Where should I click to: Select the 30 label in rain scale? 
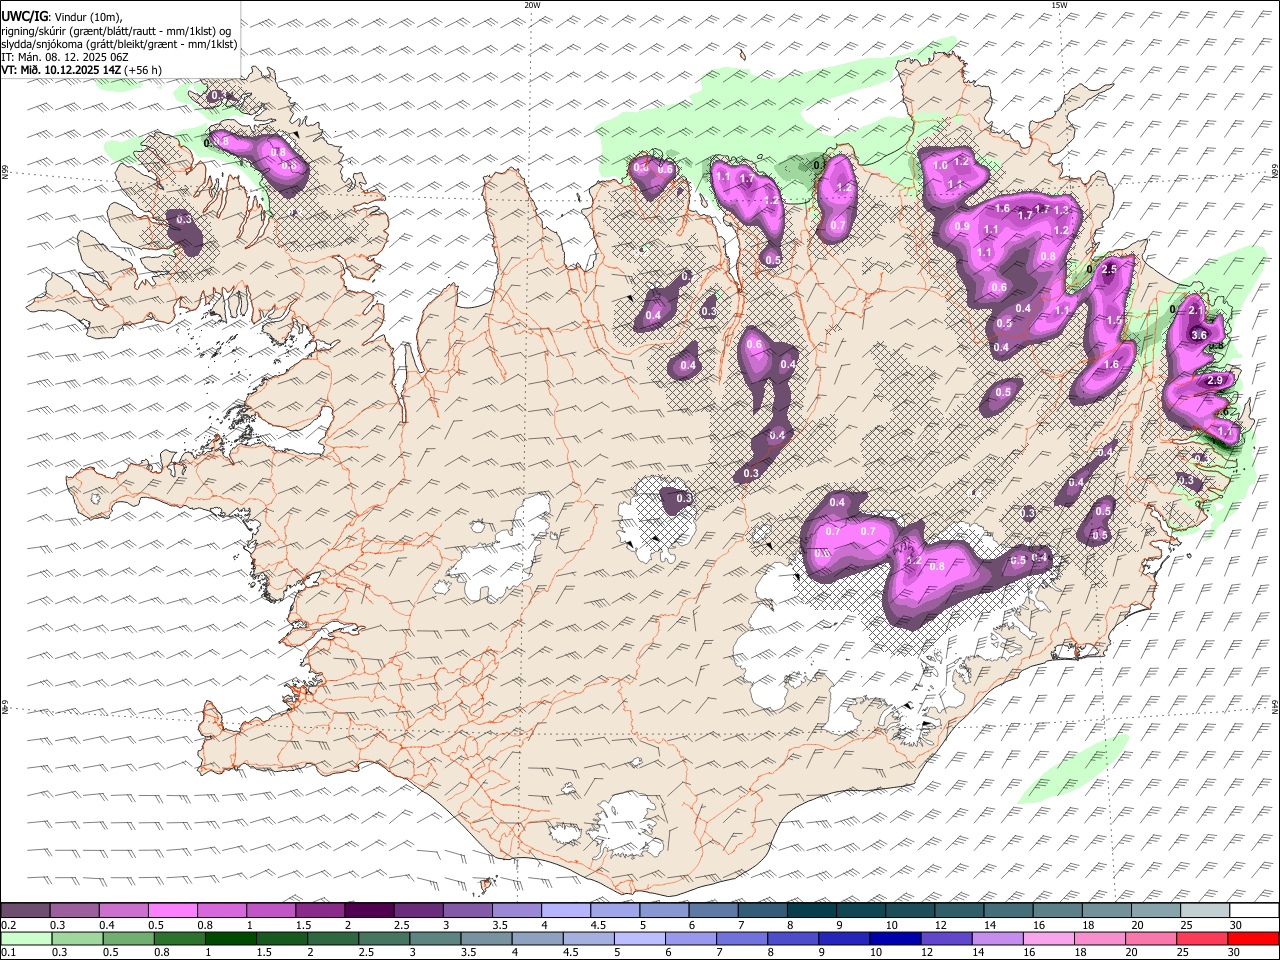1233,952
